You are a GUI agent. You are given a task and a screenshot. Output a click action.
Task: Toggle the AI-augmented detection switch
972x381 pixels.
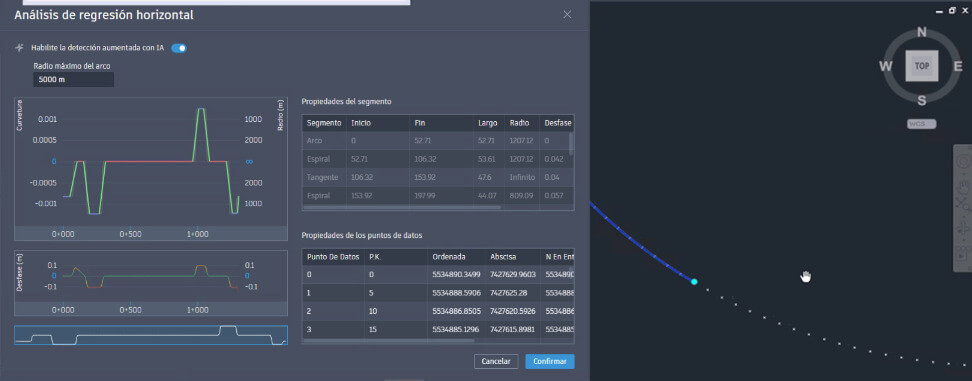179,48
